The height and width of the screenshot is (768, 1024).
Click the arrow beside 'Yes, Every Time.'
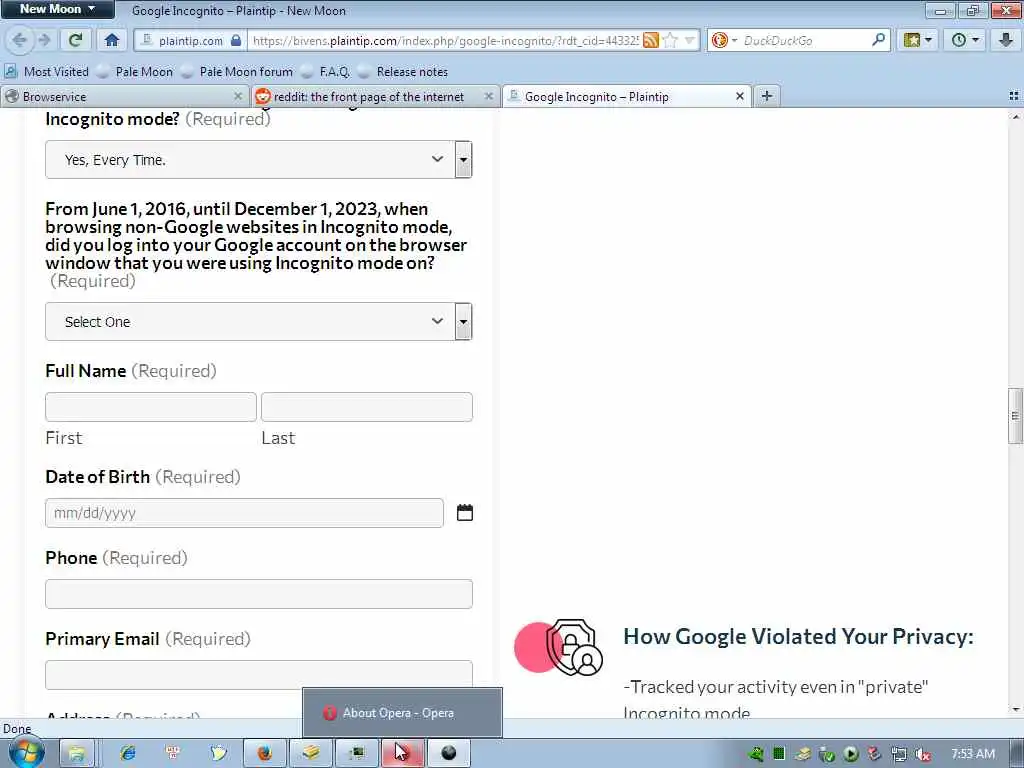point(464,159)
